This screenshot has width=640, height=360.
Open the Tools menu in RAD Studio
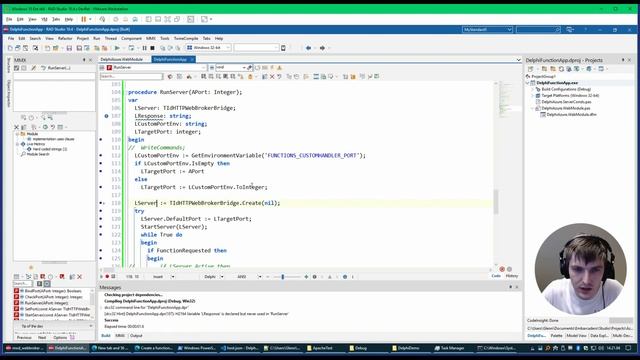click(x=164, y=38)
